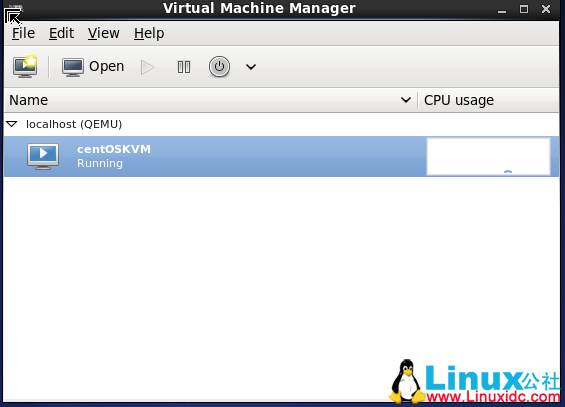Open the shutdown options dropdown arrow
Image resolution: width=565 pixels, height=407 pixels.
click(x=251, y=67)
